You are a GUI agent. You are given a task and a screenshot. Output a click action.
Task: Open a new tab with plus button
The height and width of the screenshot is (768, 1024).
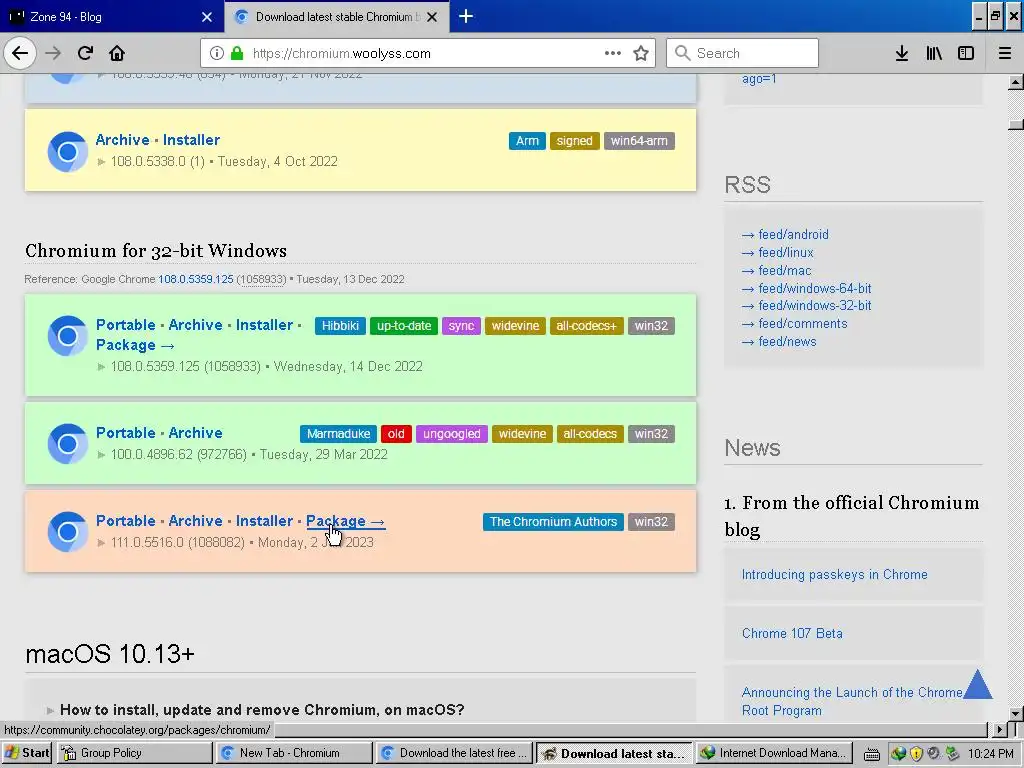point(466,16)
